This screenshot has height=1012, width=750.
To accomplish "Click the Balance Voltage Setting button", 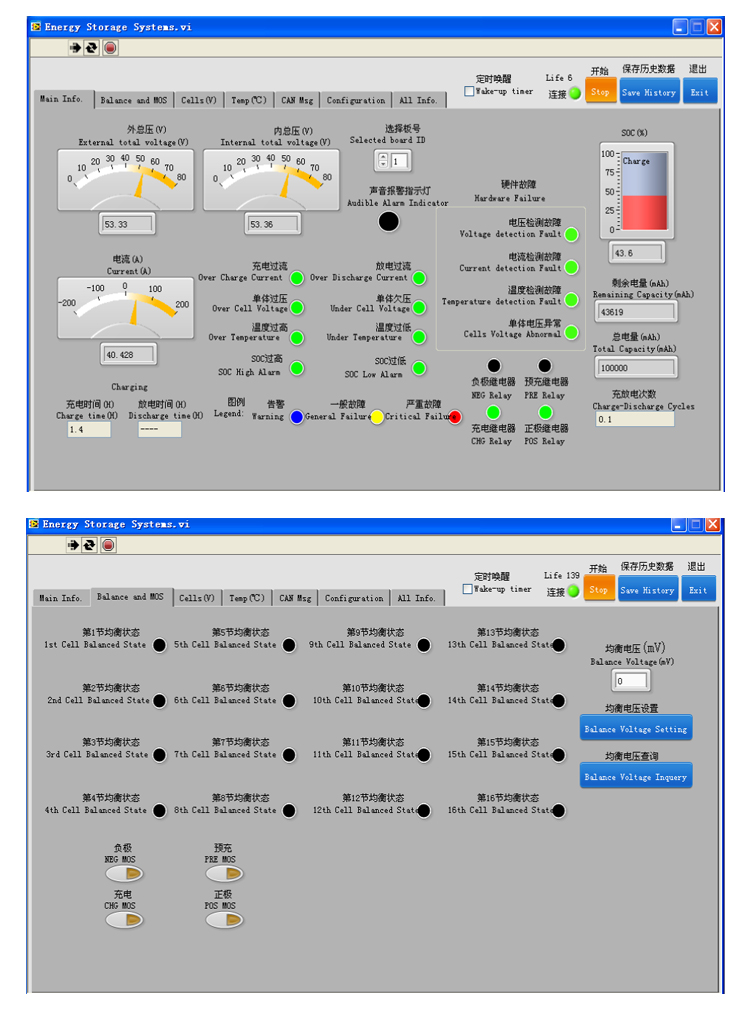I will [636, 729].
